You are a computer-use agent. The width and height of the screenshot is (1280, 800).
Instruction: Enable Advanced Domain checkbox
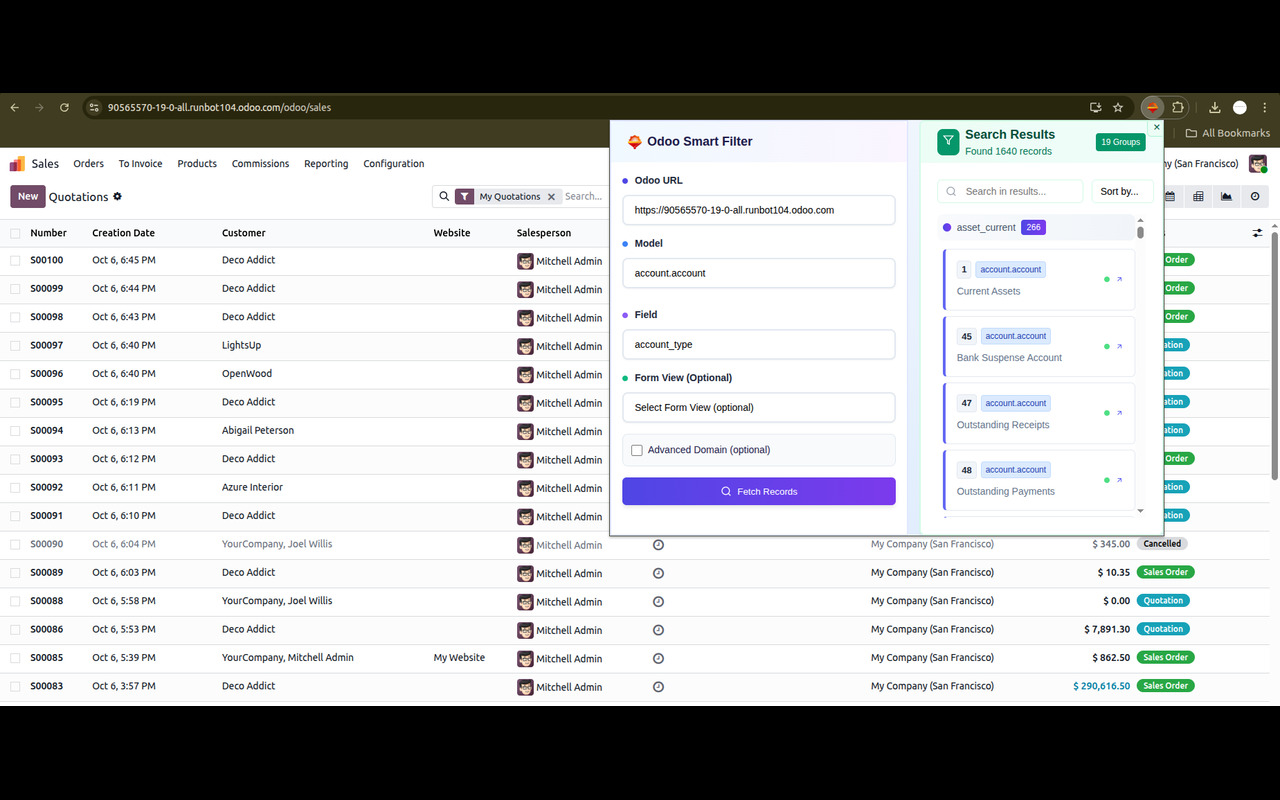[x=636, y=450]
